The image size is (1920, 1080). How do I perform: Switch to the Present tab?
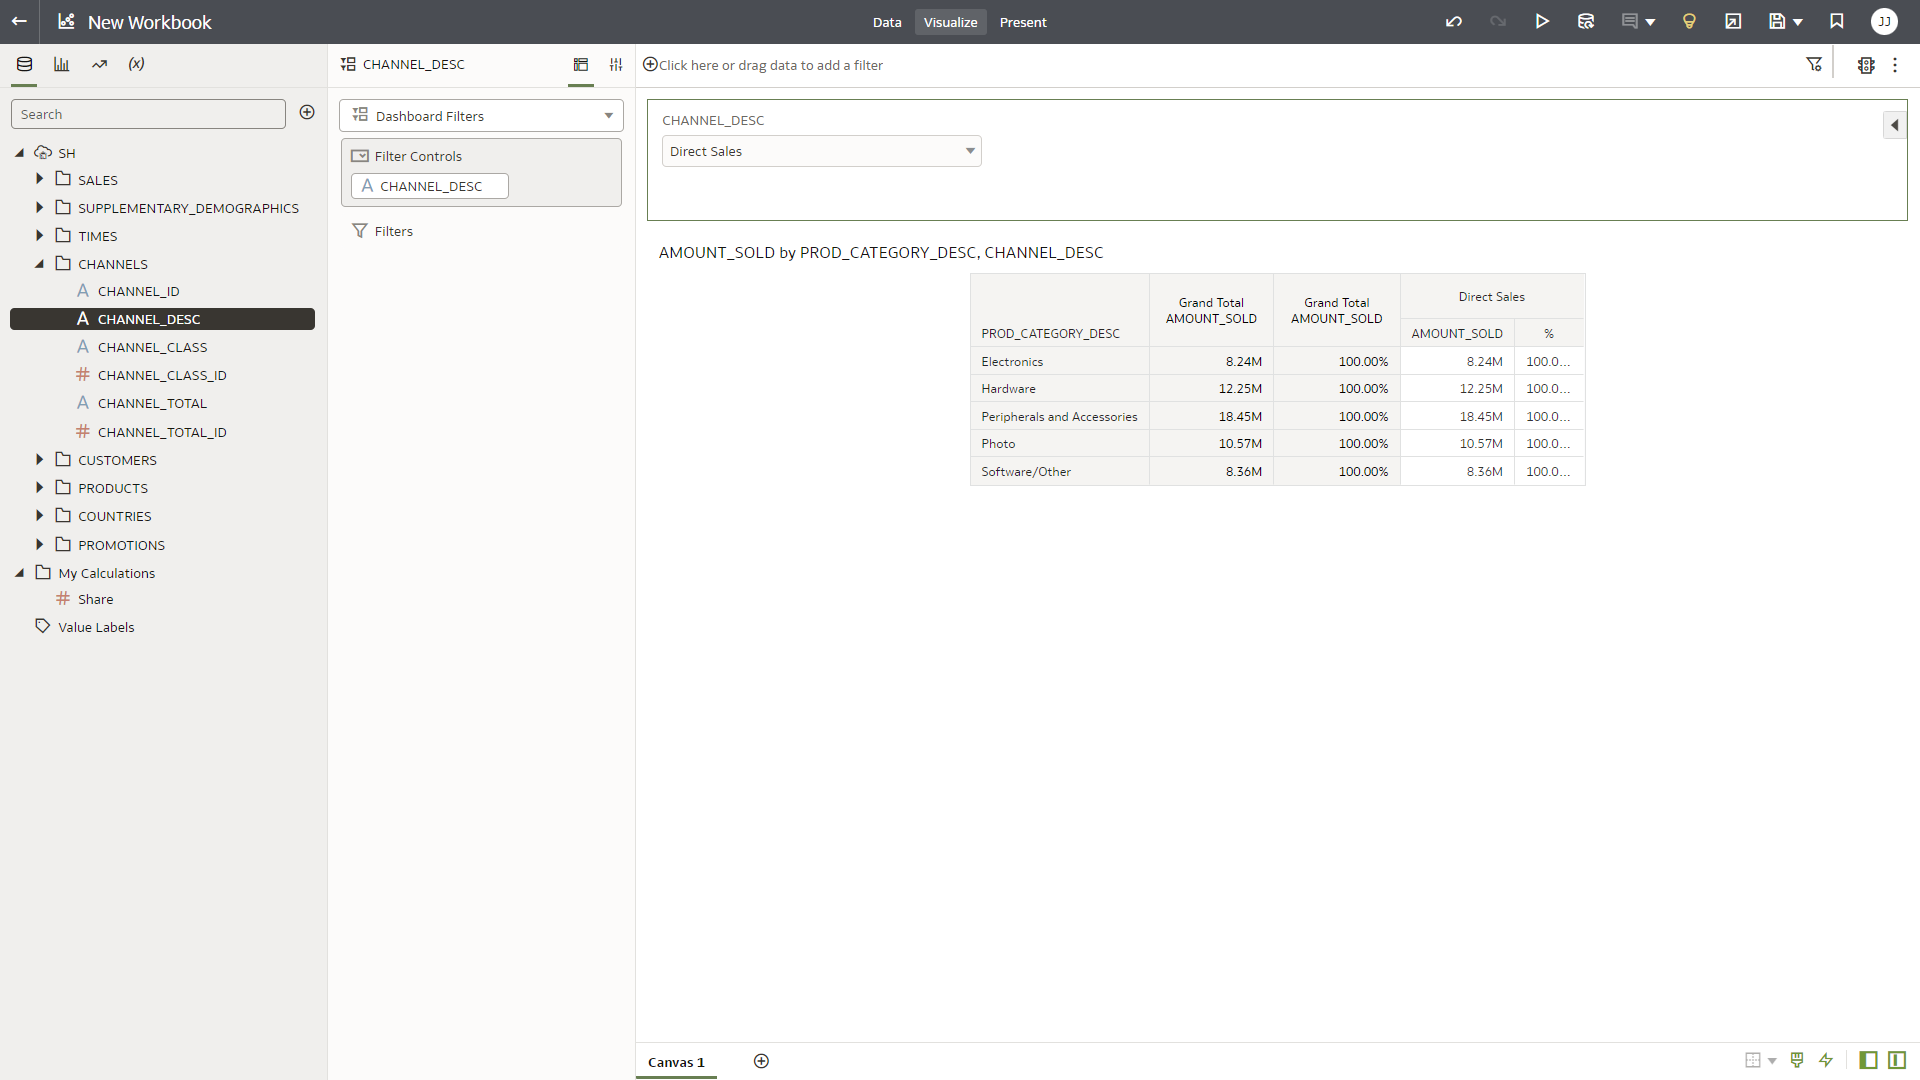[1022, 22]
